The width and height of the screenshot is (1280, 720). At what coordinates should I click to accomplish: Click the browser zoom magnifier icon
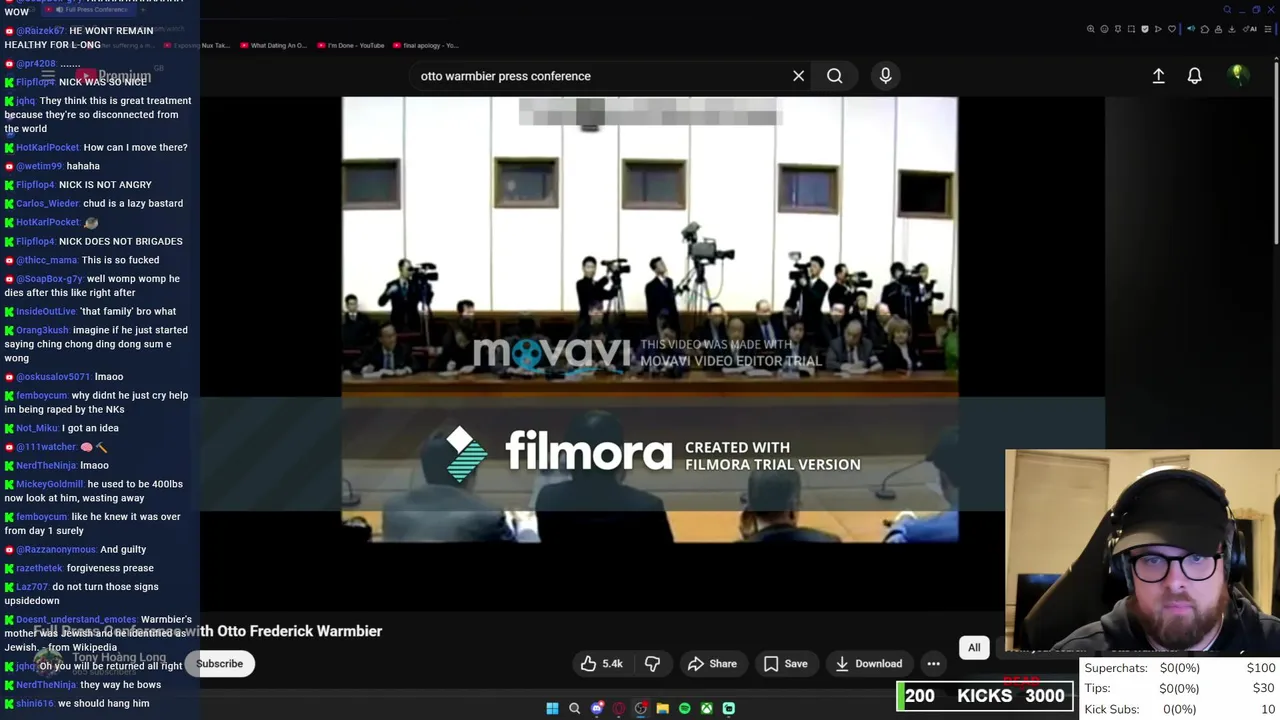pos(1090,29)
